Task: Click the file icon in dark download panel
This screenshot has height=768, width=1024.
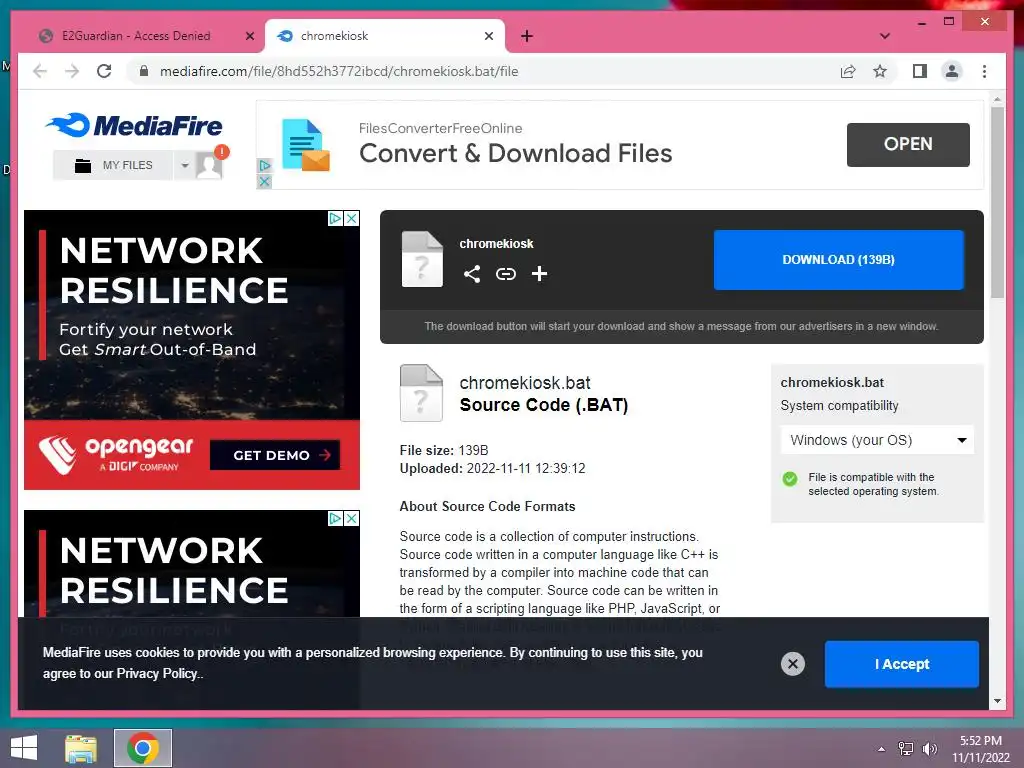Action: [422, 259]
